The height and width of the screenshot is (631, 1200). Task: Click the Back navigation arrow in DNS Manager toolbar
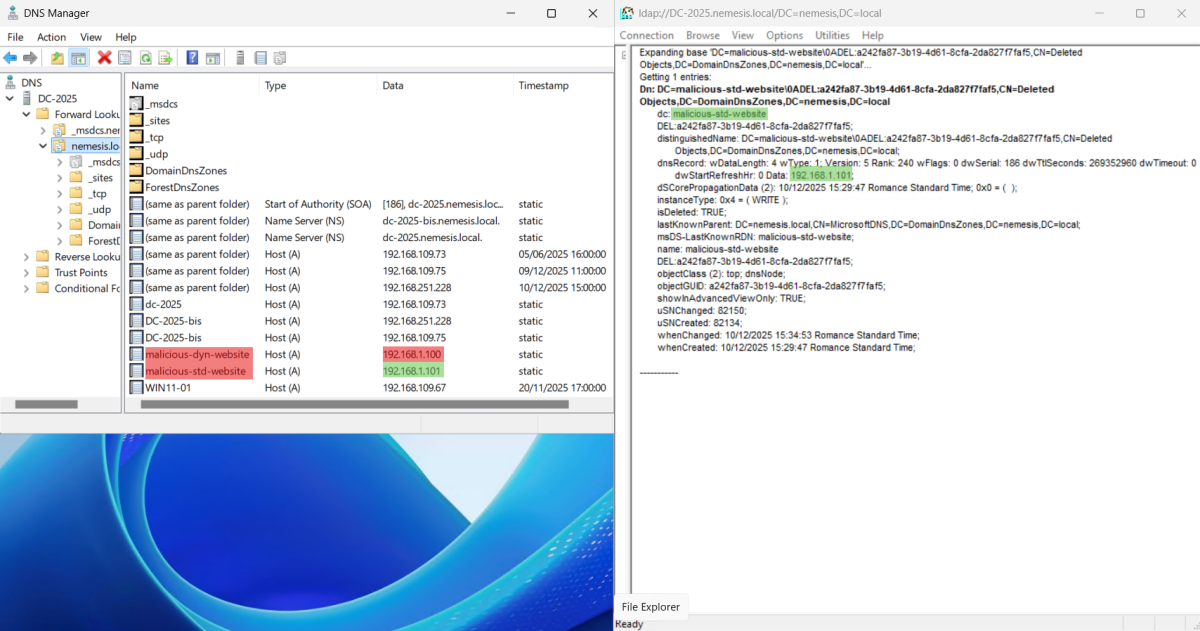click(x=10, y=57)
